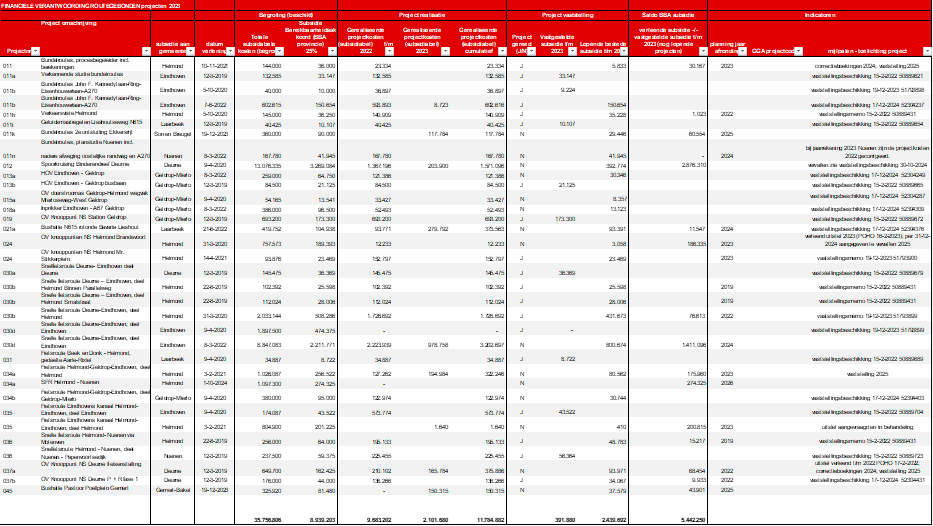The image size is (933, 526).
Task: Open the Projectnr column filter dropdown
Action: 34,50
